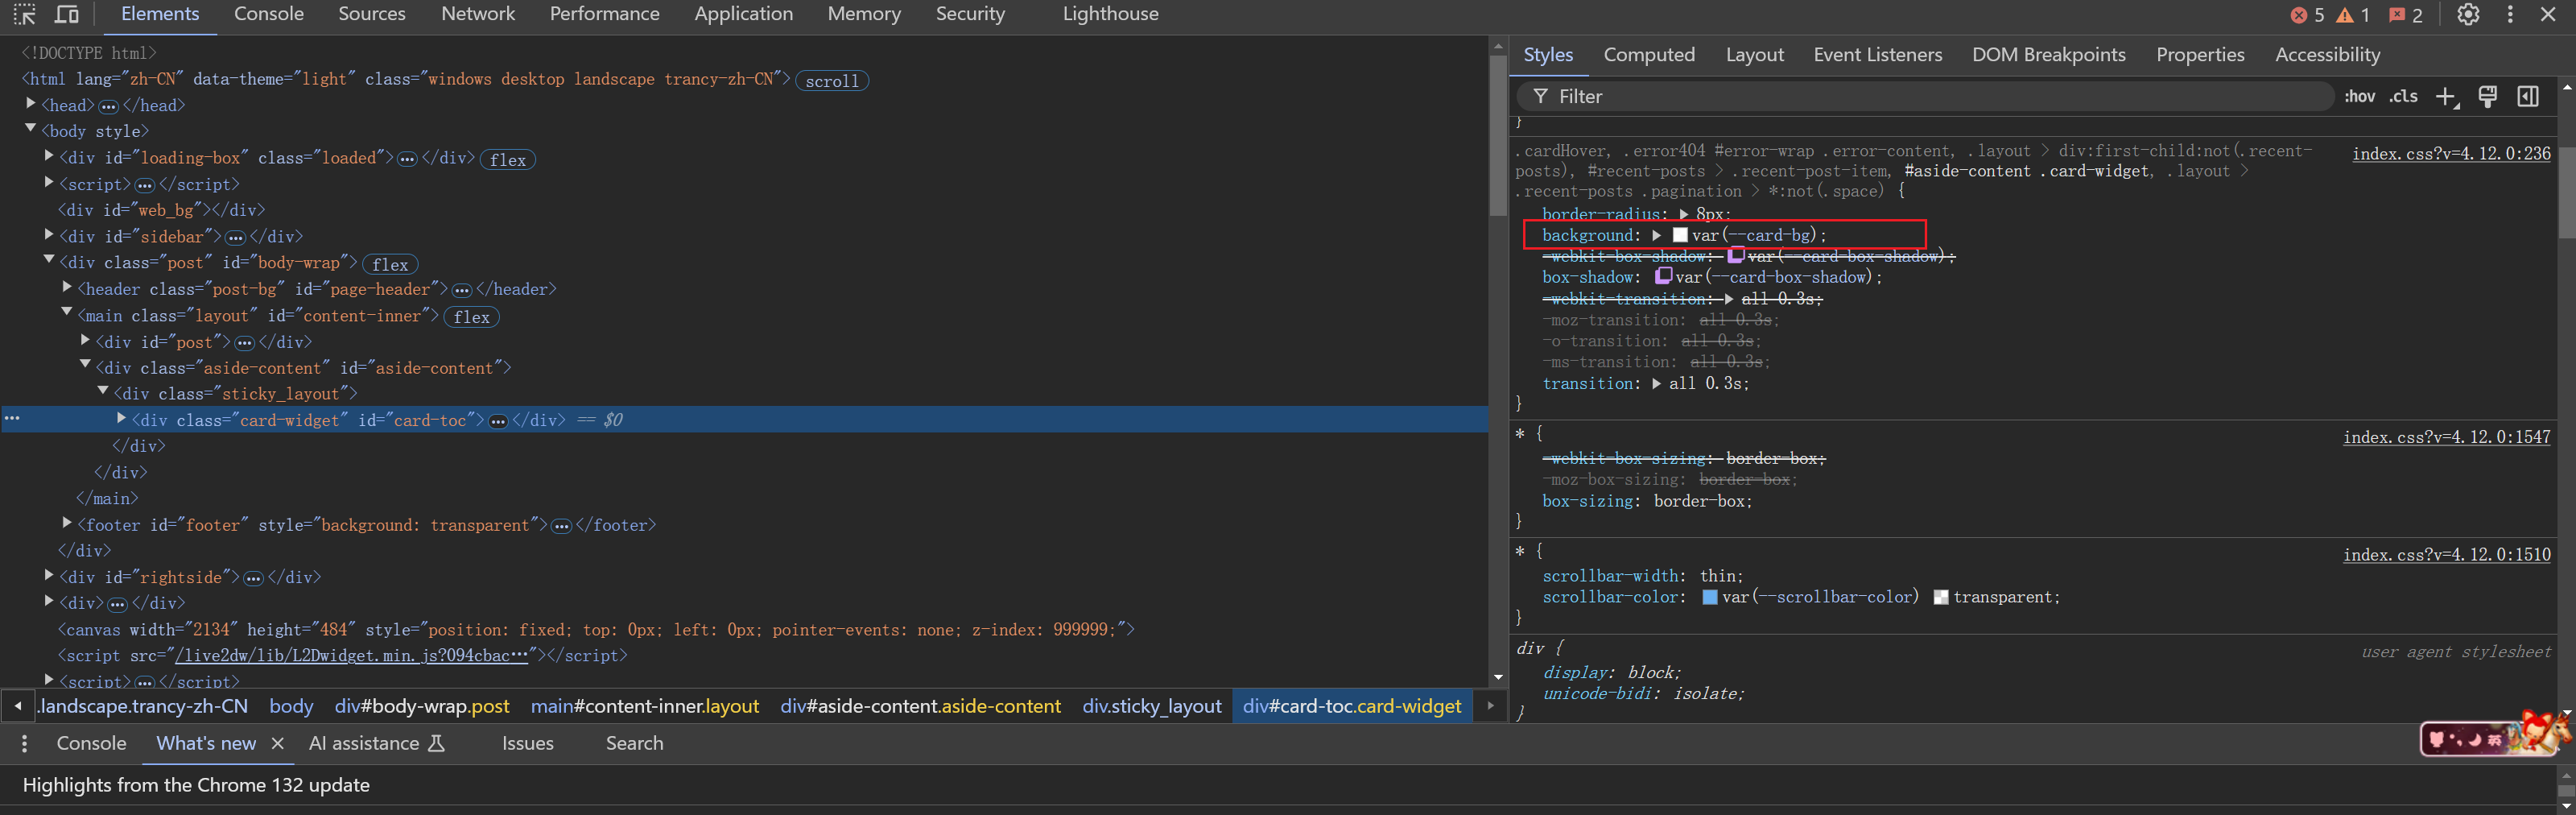Viewport: 2576px width, 815px height.
Task: Click ellipsis beside selected card-toc row
Action: tap(12, 418)
